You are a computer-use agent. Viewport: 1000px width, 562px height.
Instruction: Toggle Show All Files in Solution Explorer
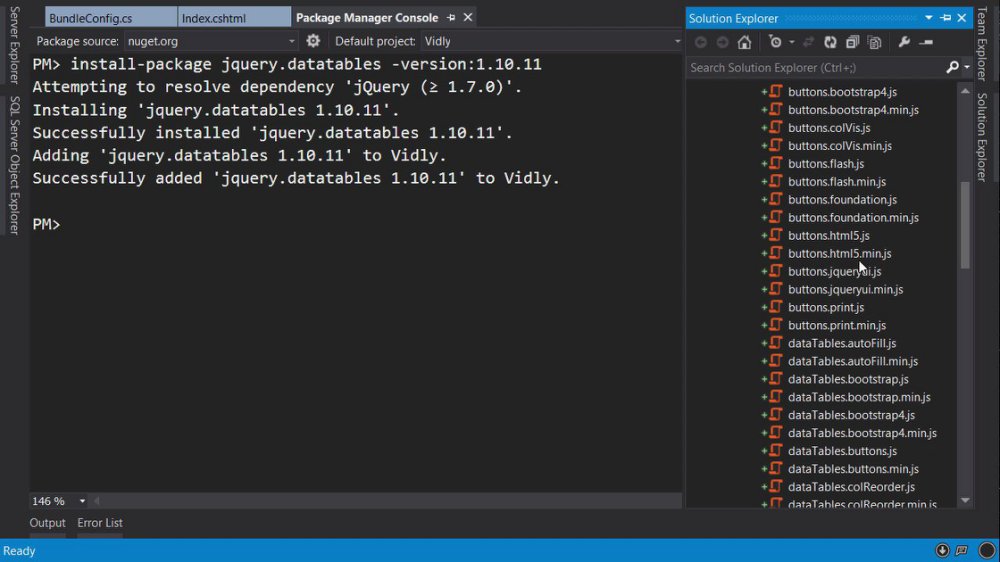tap(874, 42)
